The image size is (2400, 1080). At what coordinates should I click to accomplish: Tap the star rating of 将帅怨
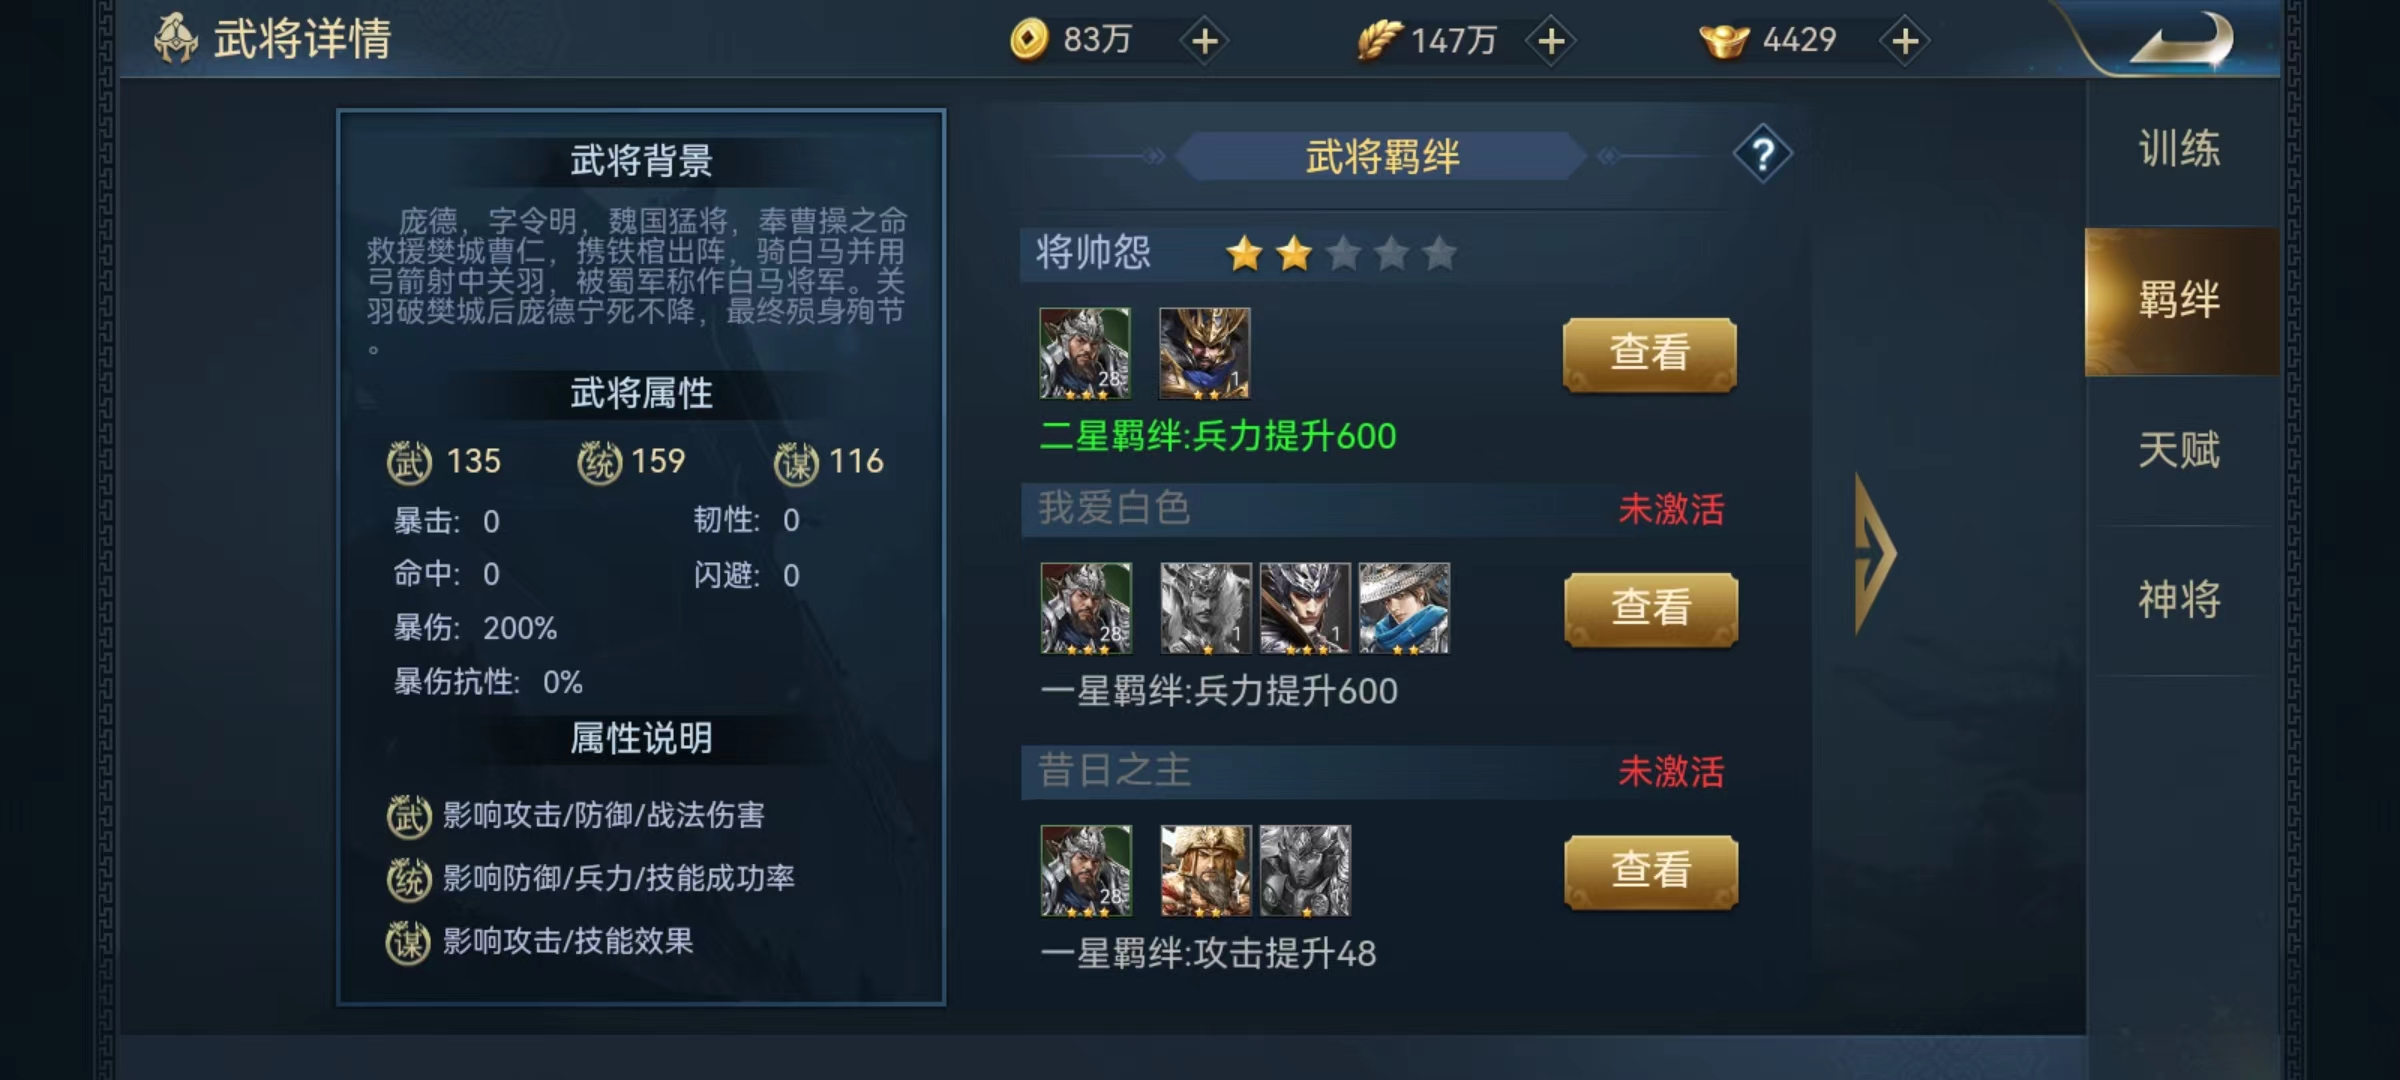(x=1341, y=254)
